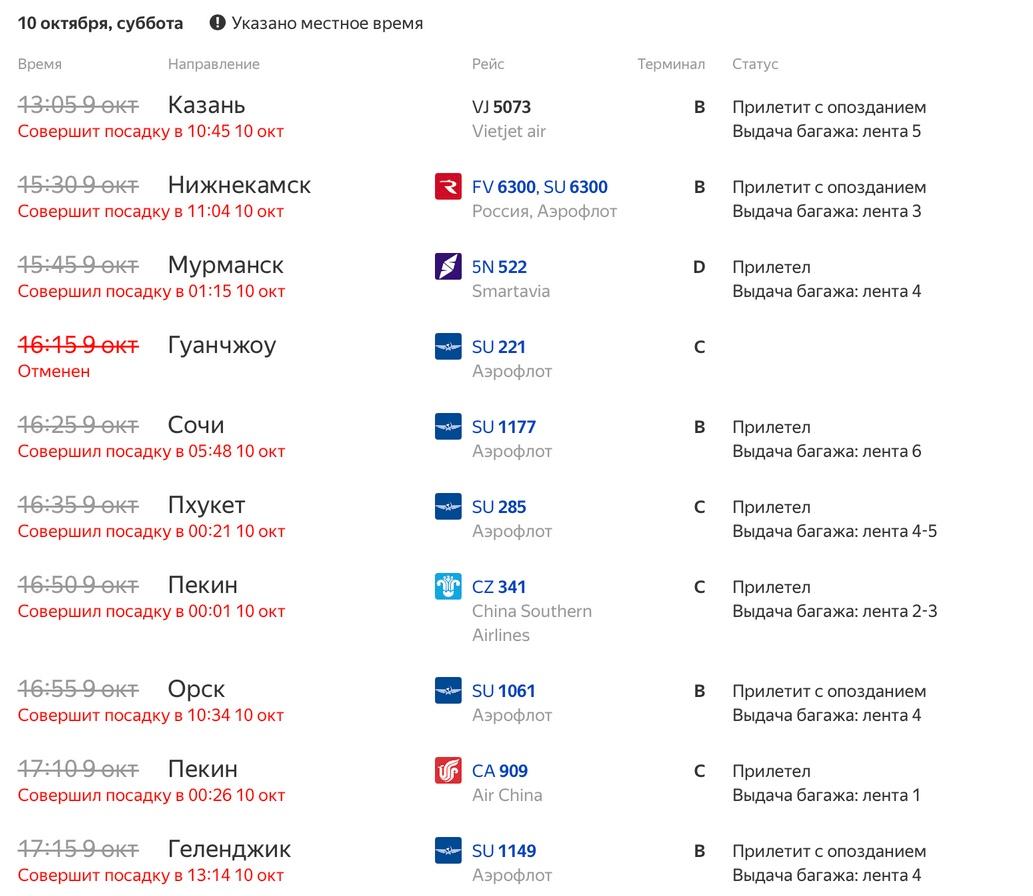The width and height of the screenshot is (1033, 896).
Task: Select the destination Орск
Action: pyautogui.click(x=196, y=690)
